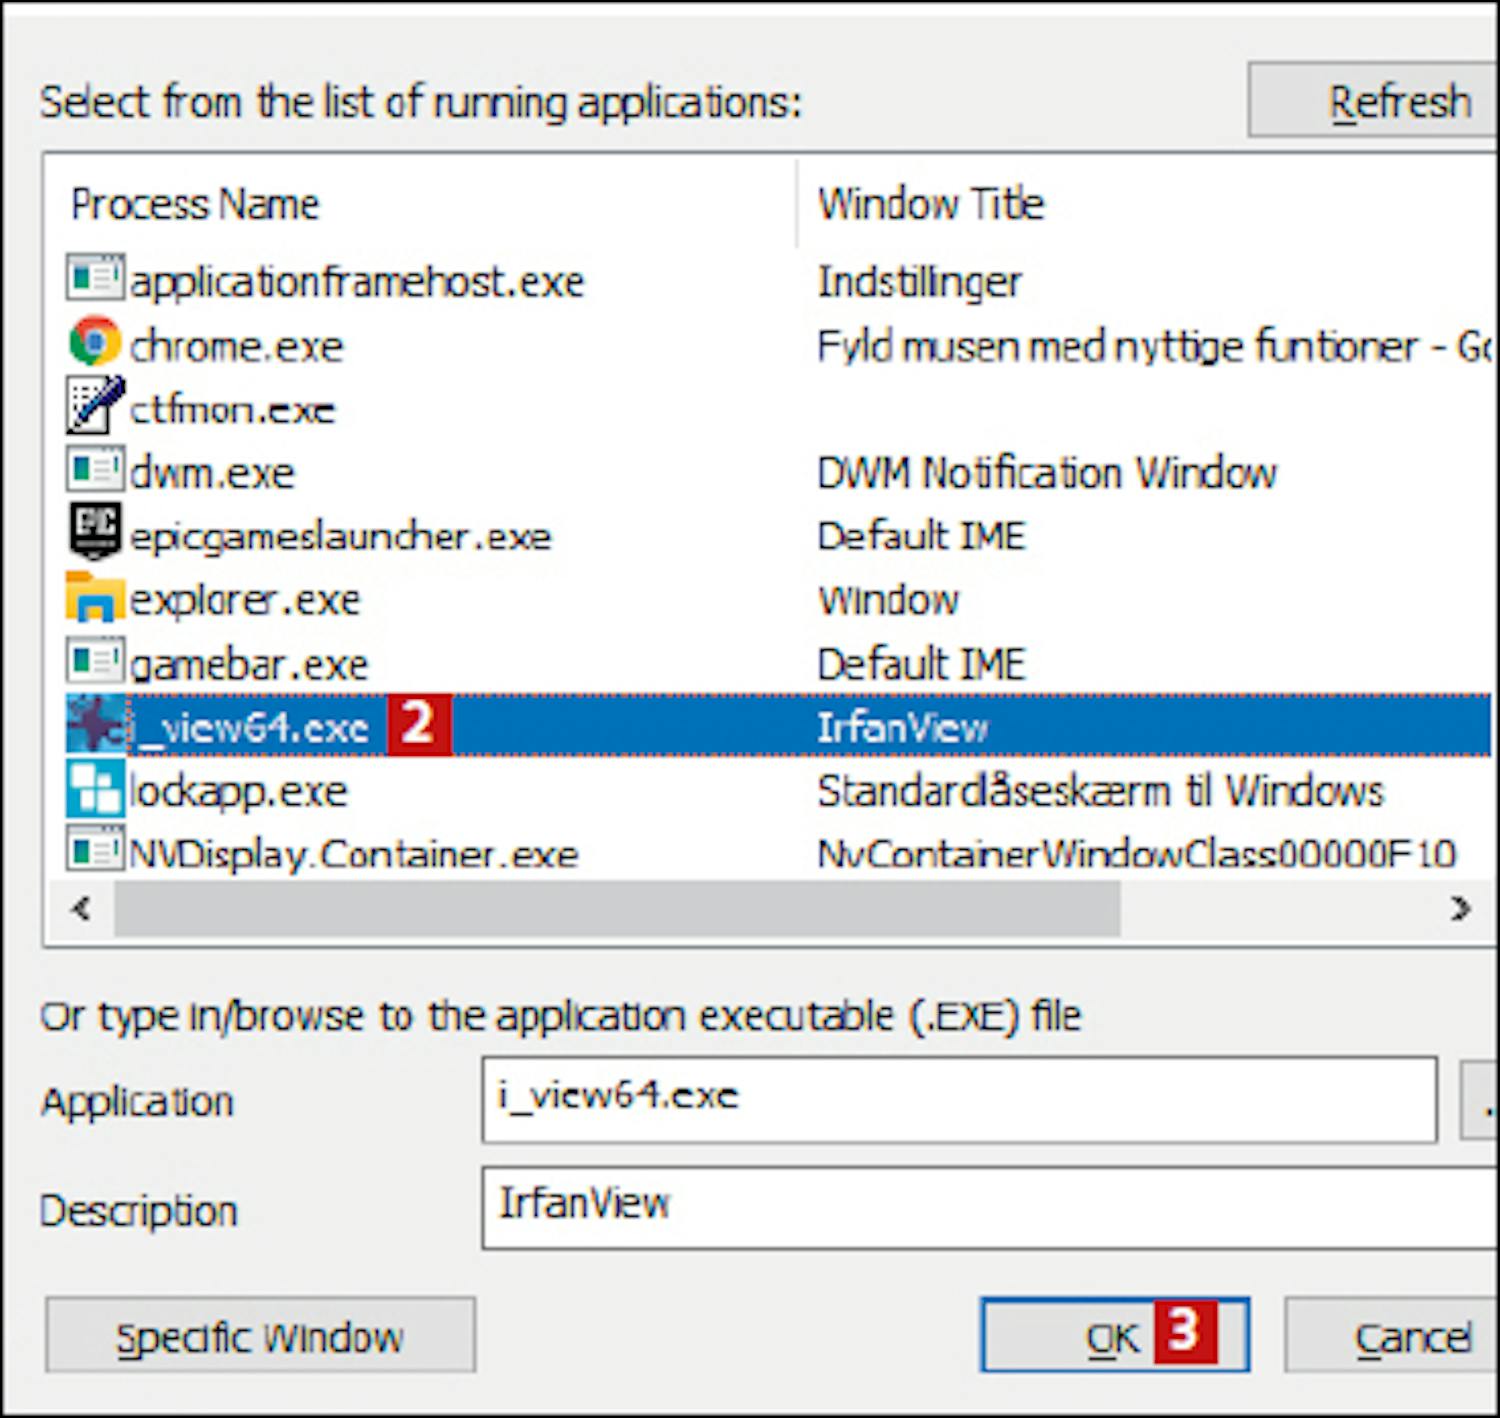Image resolution: width=1500 pixels, height=1418 pixels.
Task: Click the horizontal scrollbar thumb
Action: pyautogui.click(x=616, y=909)
